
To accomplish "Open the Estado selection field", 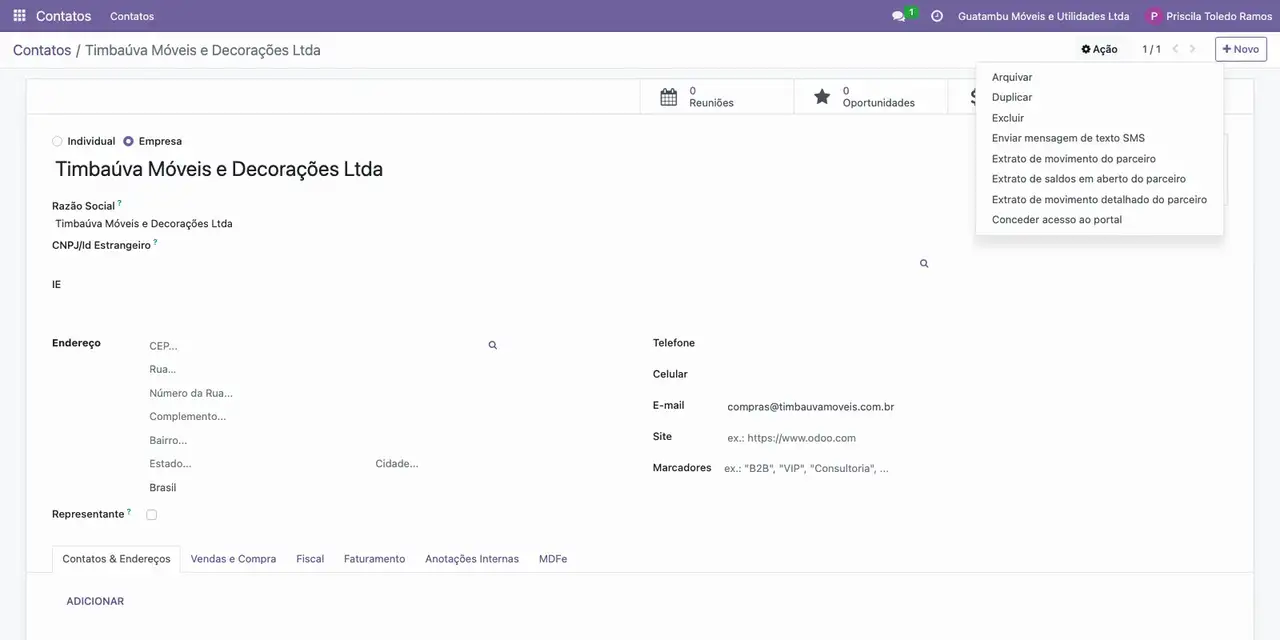I will pyautogui.click(x=258, y=464).
